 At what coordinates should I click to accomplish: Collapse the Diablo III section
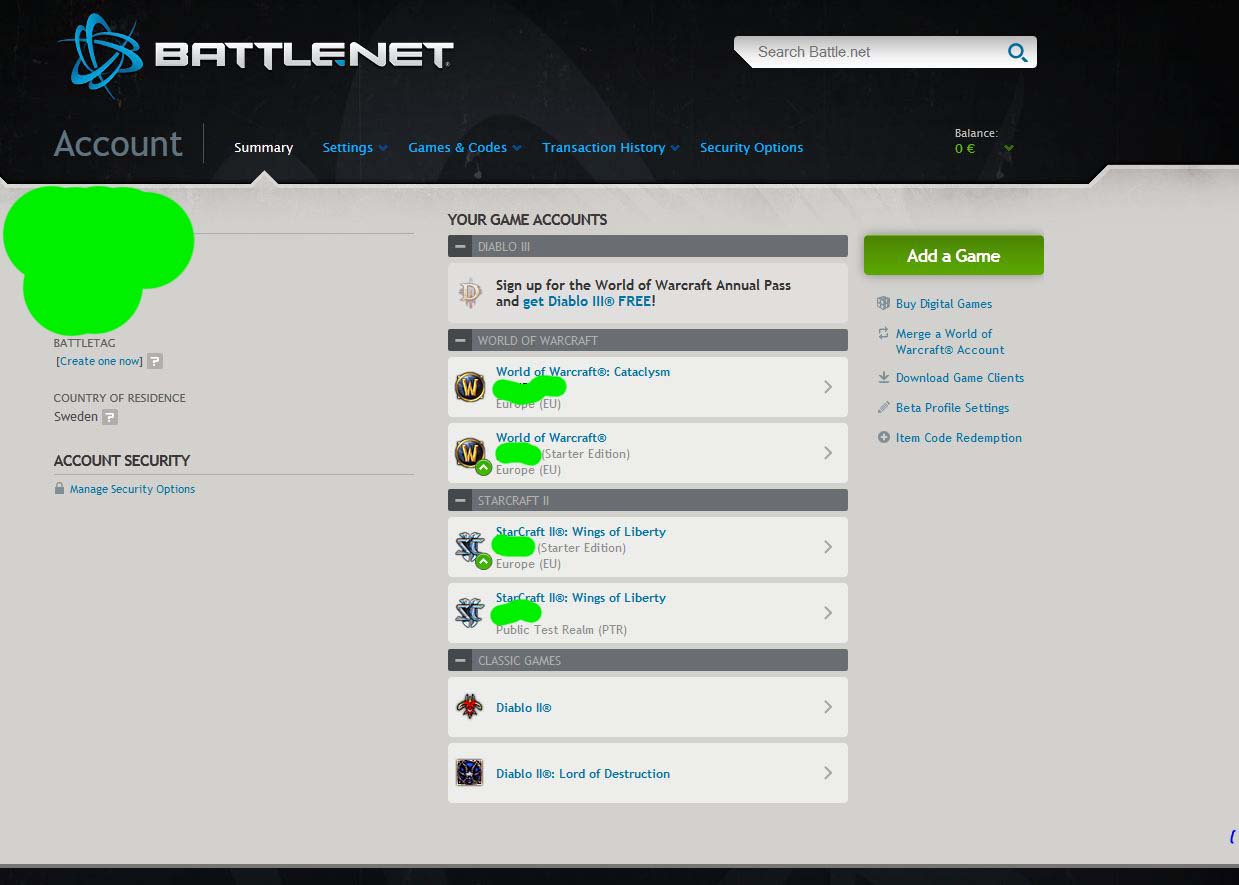click(460, 246)
